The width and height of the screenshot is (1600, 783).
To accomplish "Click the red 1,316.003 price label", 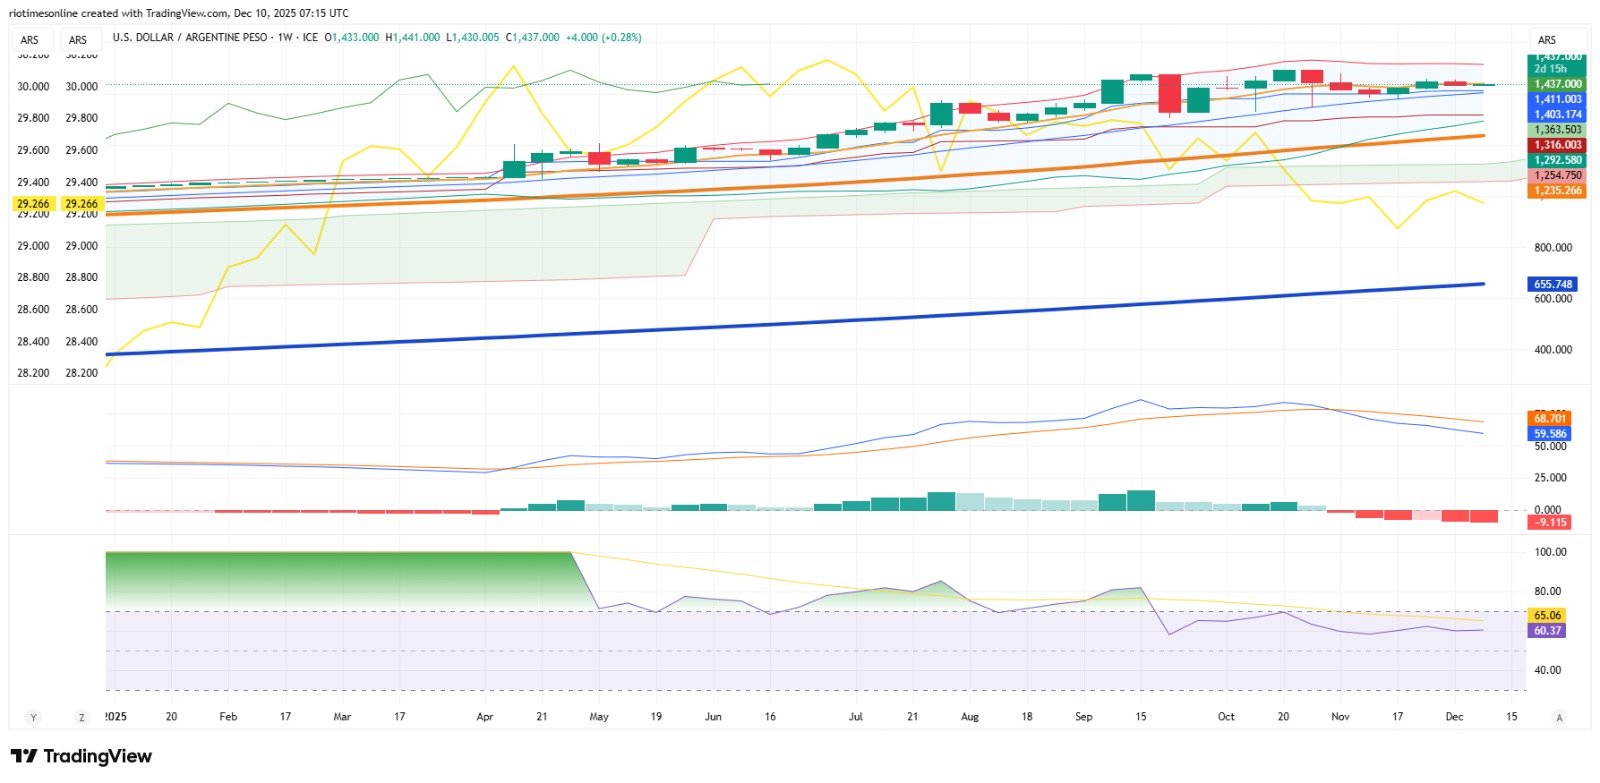I will point(1558,145).
